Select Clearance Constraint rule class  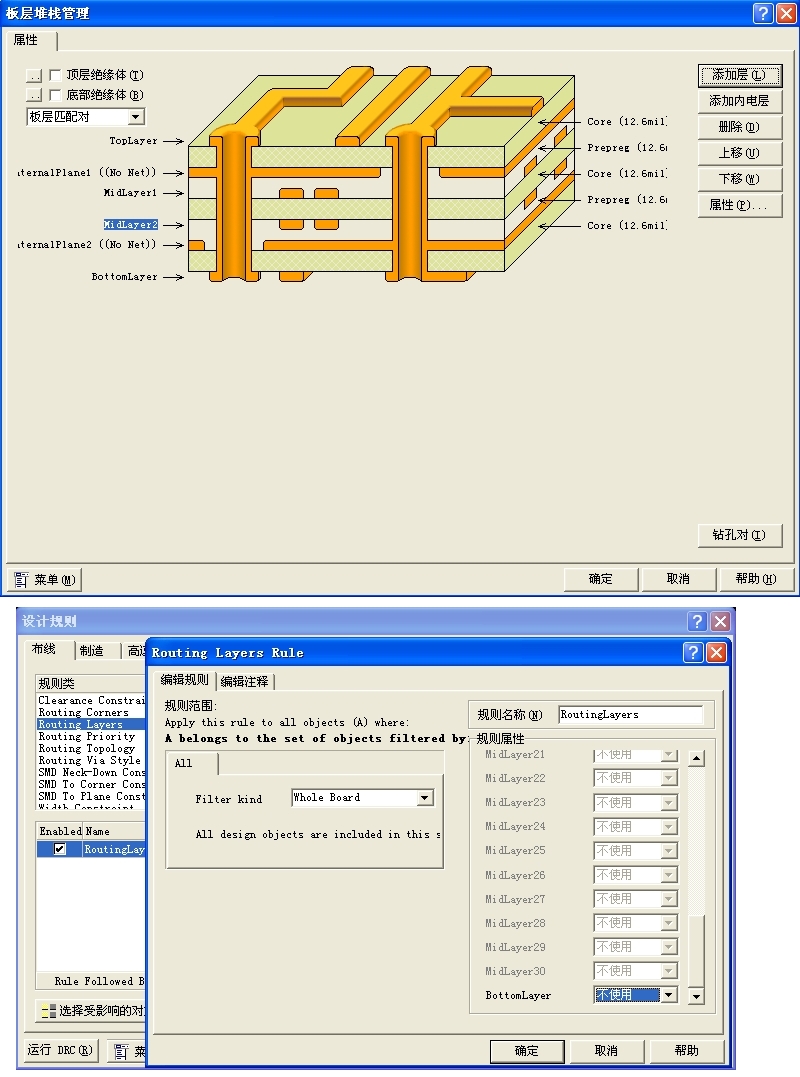pos(91,701)
